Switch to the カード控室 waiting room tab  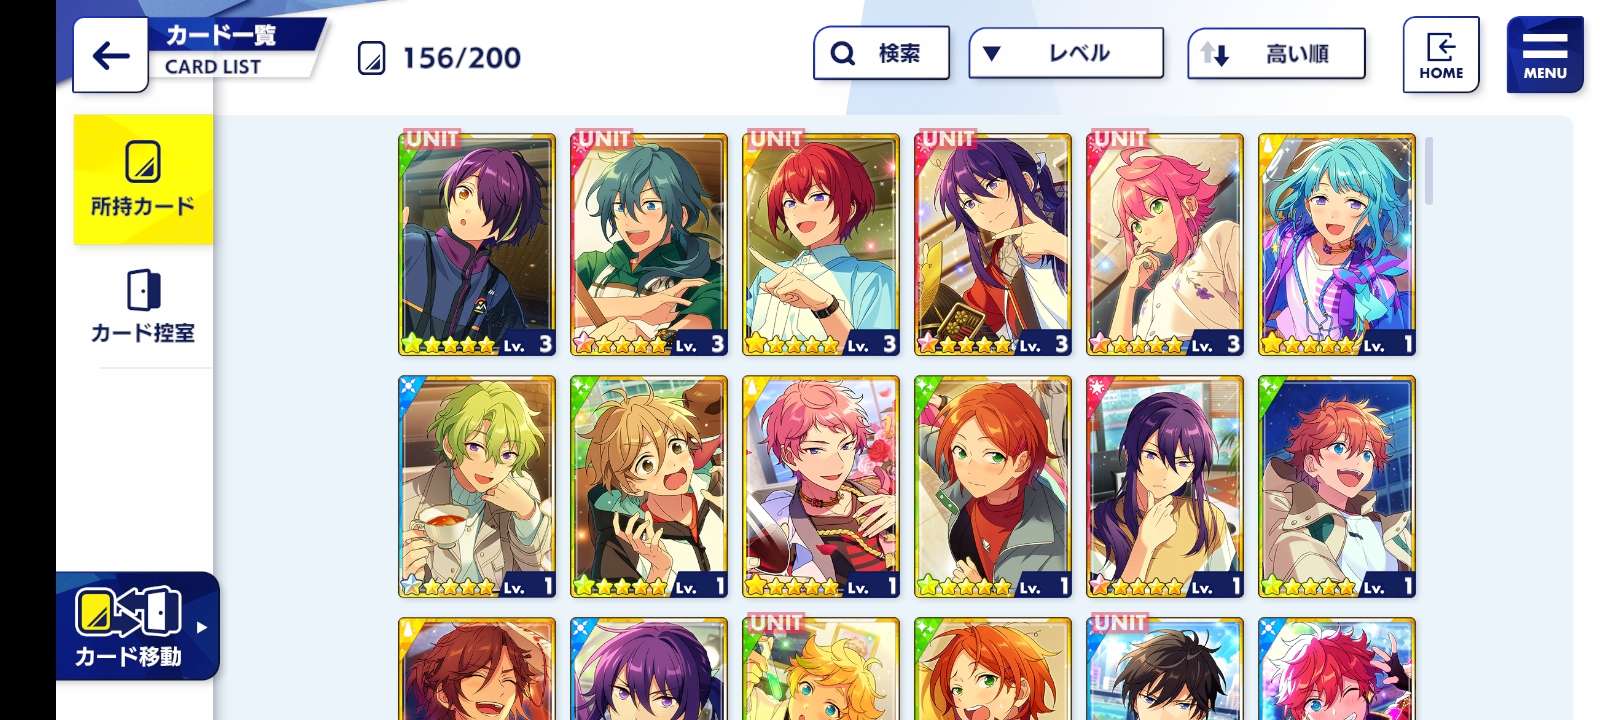coord(143,306)
